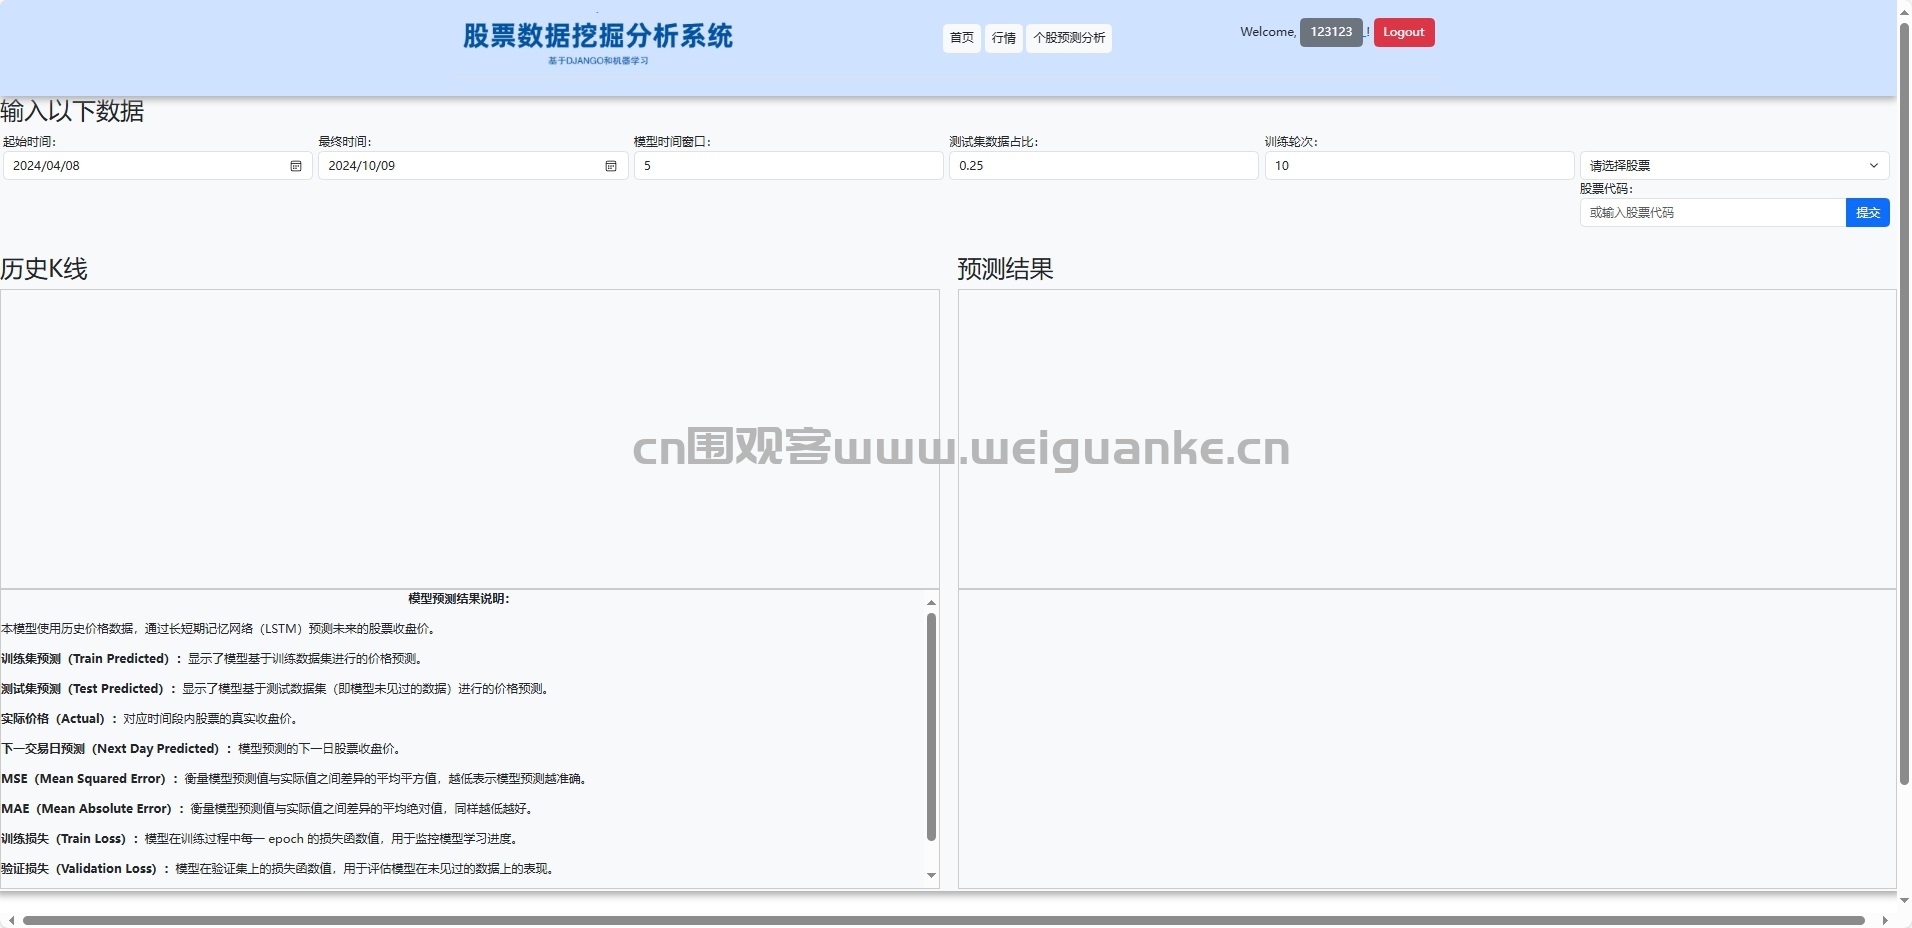Click the explanation panel's scroll-down arrow

[931, 876]
